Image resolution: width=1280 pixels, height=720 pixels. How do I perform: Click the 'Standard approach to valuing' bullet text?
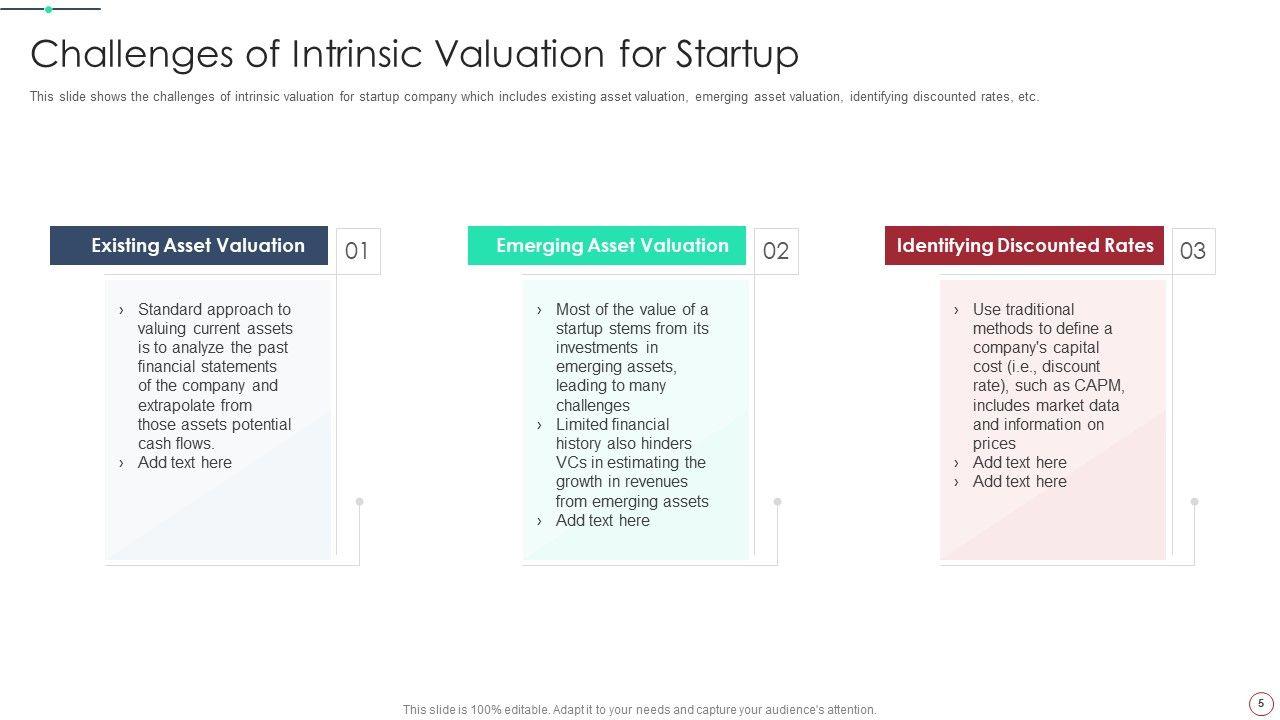(215, 376)
